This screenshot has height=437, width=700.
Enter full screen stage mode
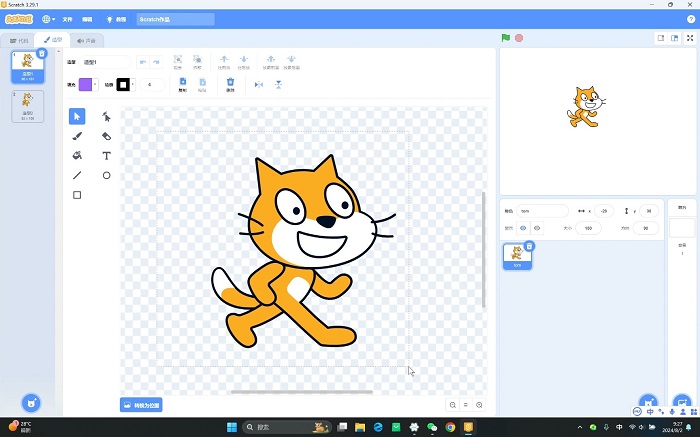[690, 38]
